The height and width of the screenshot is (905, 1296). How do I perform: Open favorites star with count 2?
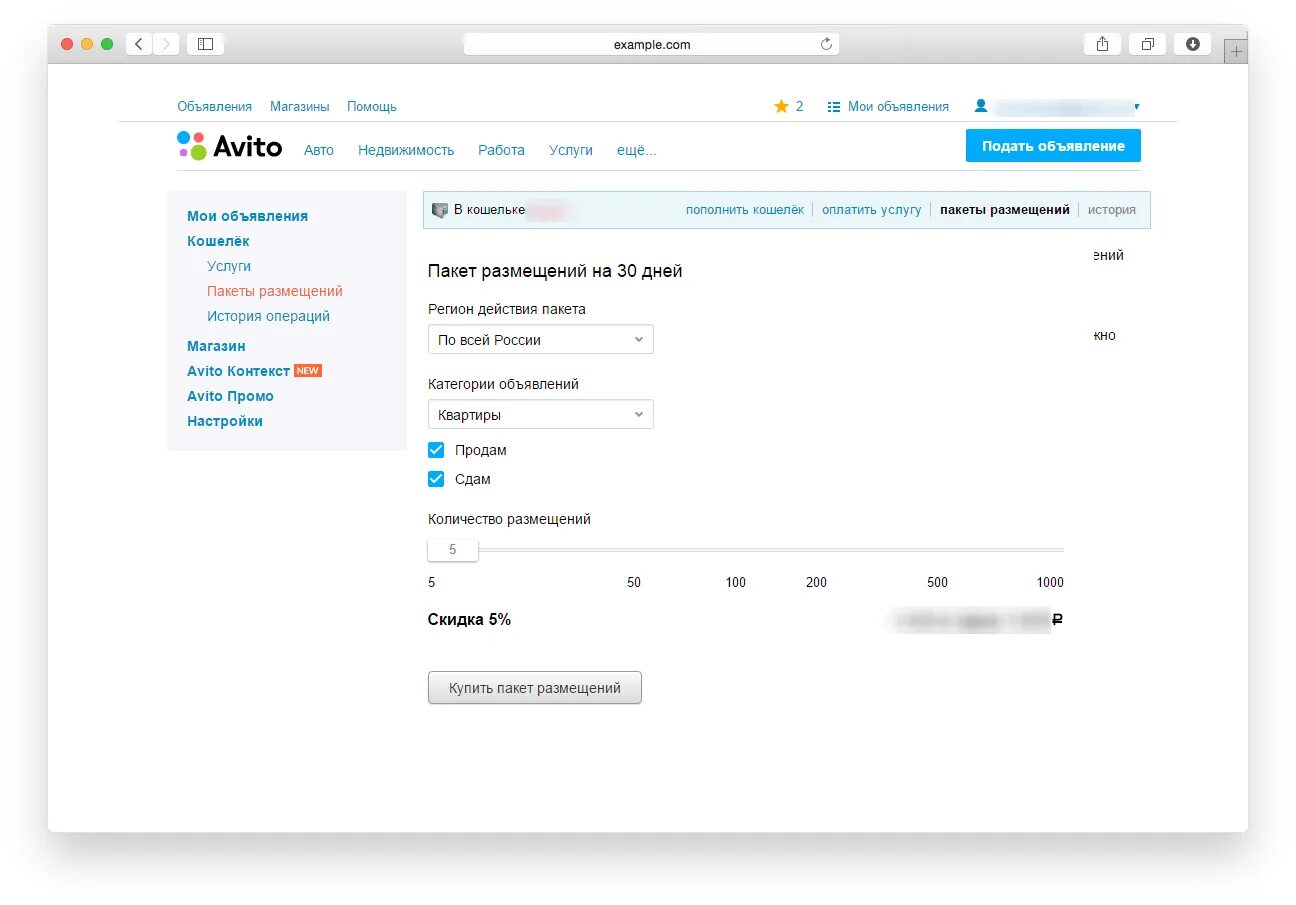coord(788,106)
